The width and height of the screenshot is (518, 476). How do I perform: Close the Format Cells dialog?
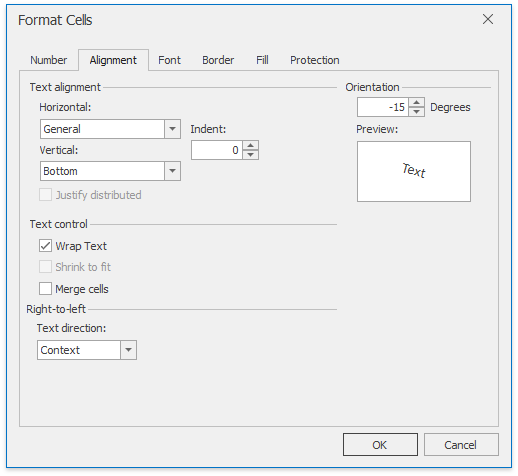tap(488, 19)
